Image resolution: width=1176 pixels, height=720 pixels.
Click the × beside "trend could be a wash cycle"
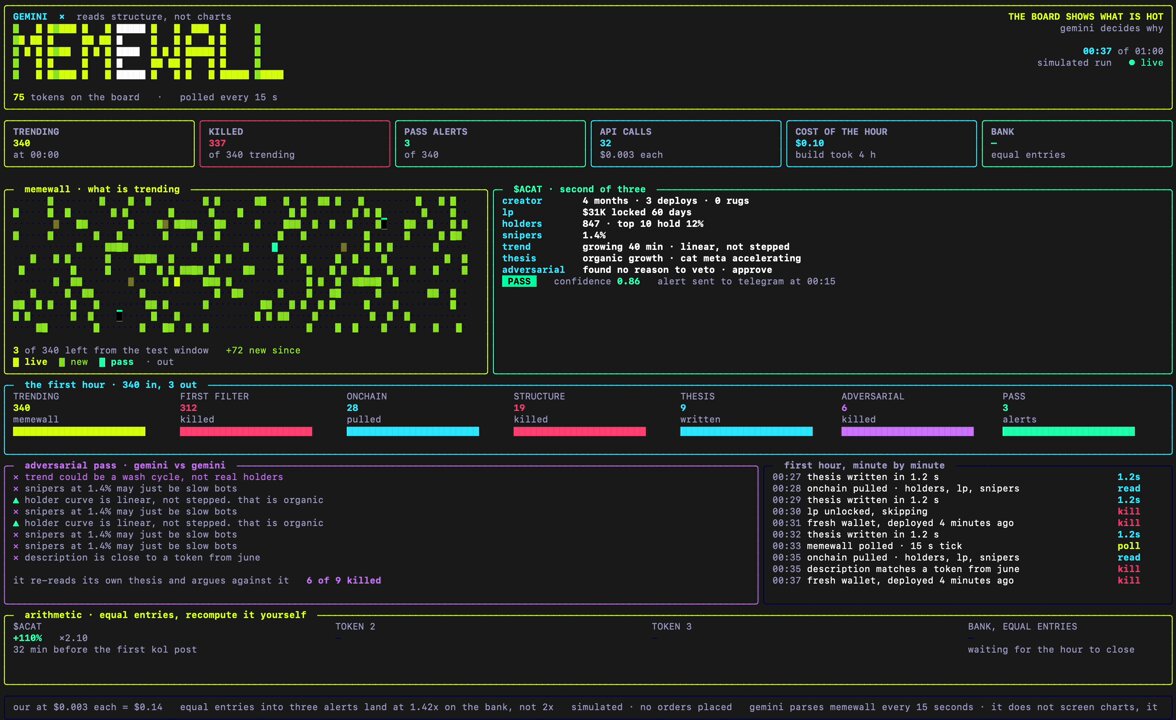click(16, 477)
